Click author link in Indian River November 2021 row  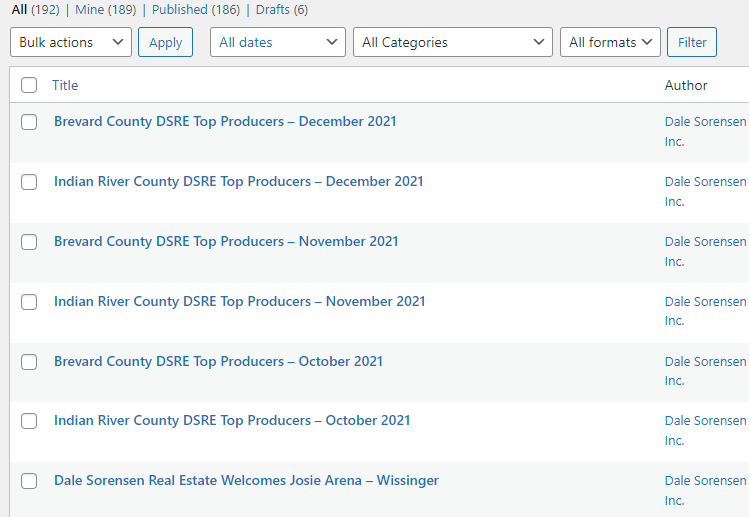click(x=705, y=311)
